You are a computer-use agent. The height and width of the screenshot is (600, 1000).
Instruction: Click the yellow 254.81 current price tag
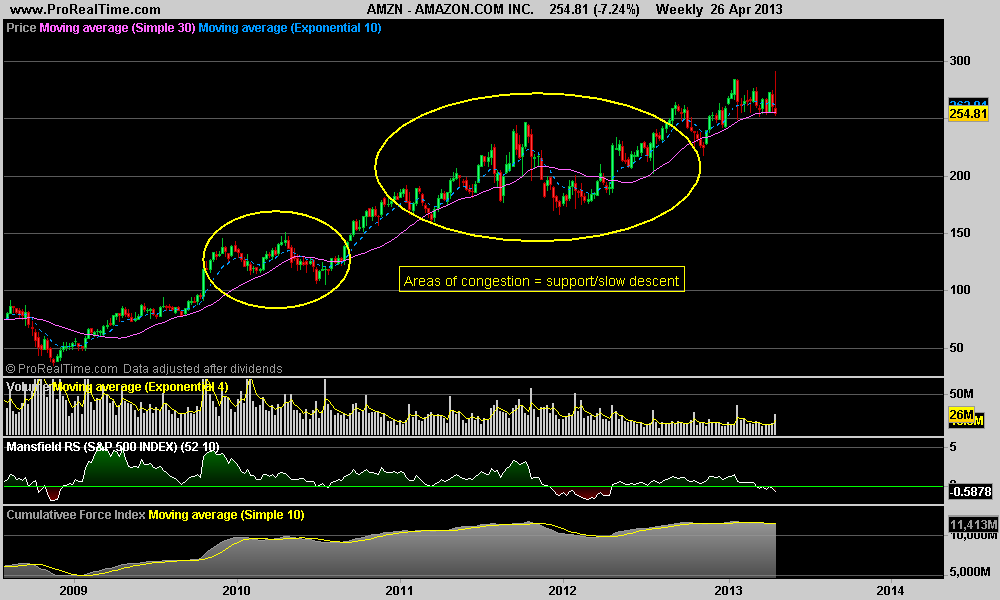point(968,114)
